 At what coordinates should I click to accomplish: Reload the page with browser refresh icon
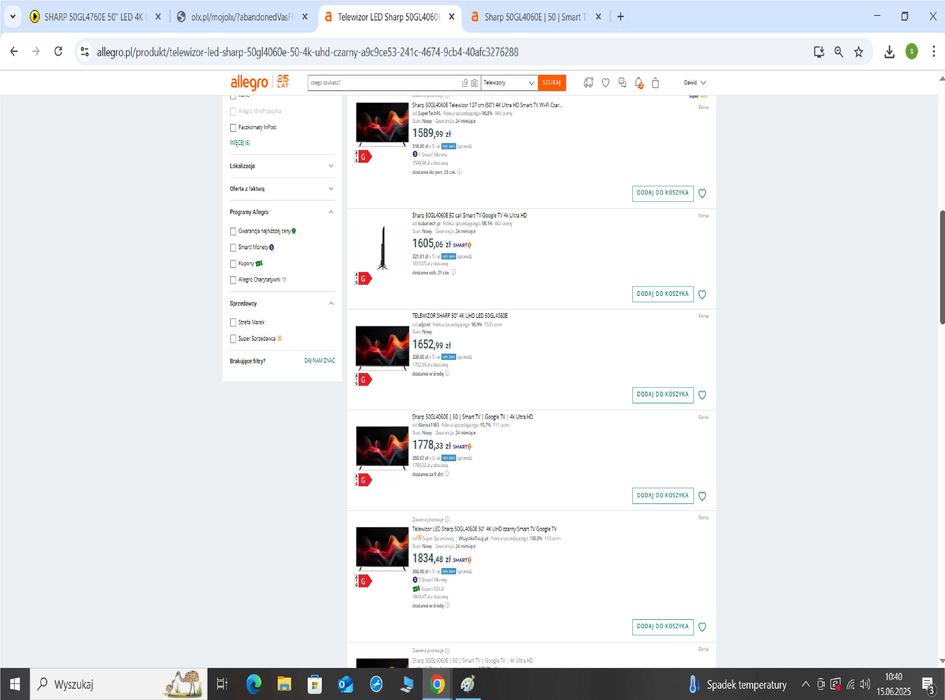(58, 52)
